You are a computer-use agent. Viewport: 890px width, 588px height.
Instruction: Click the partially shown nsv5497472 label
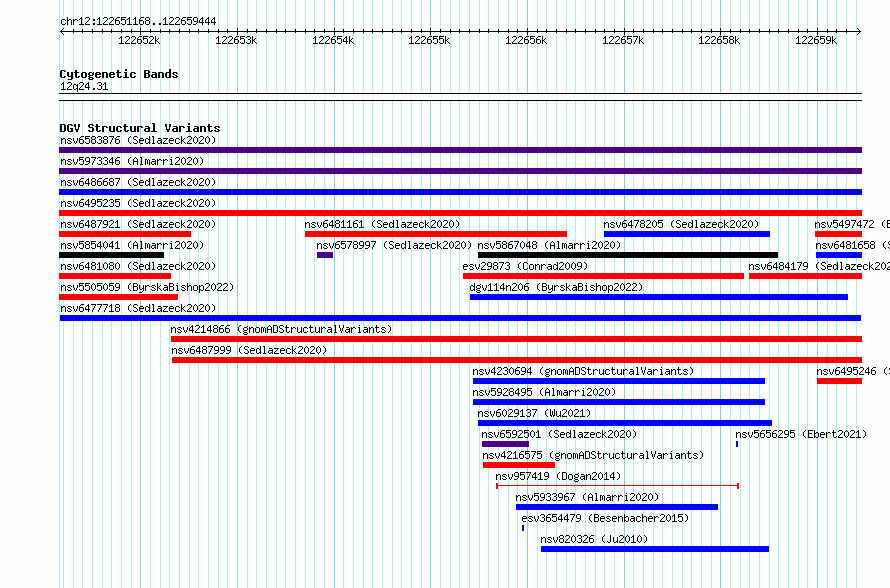tap(852, 224)
